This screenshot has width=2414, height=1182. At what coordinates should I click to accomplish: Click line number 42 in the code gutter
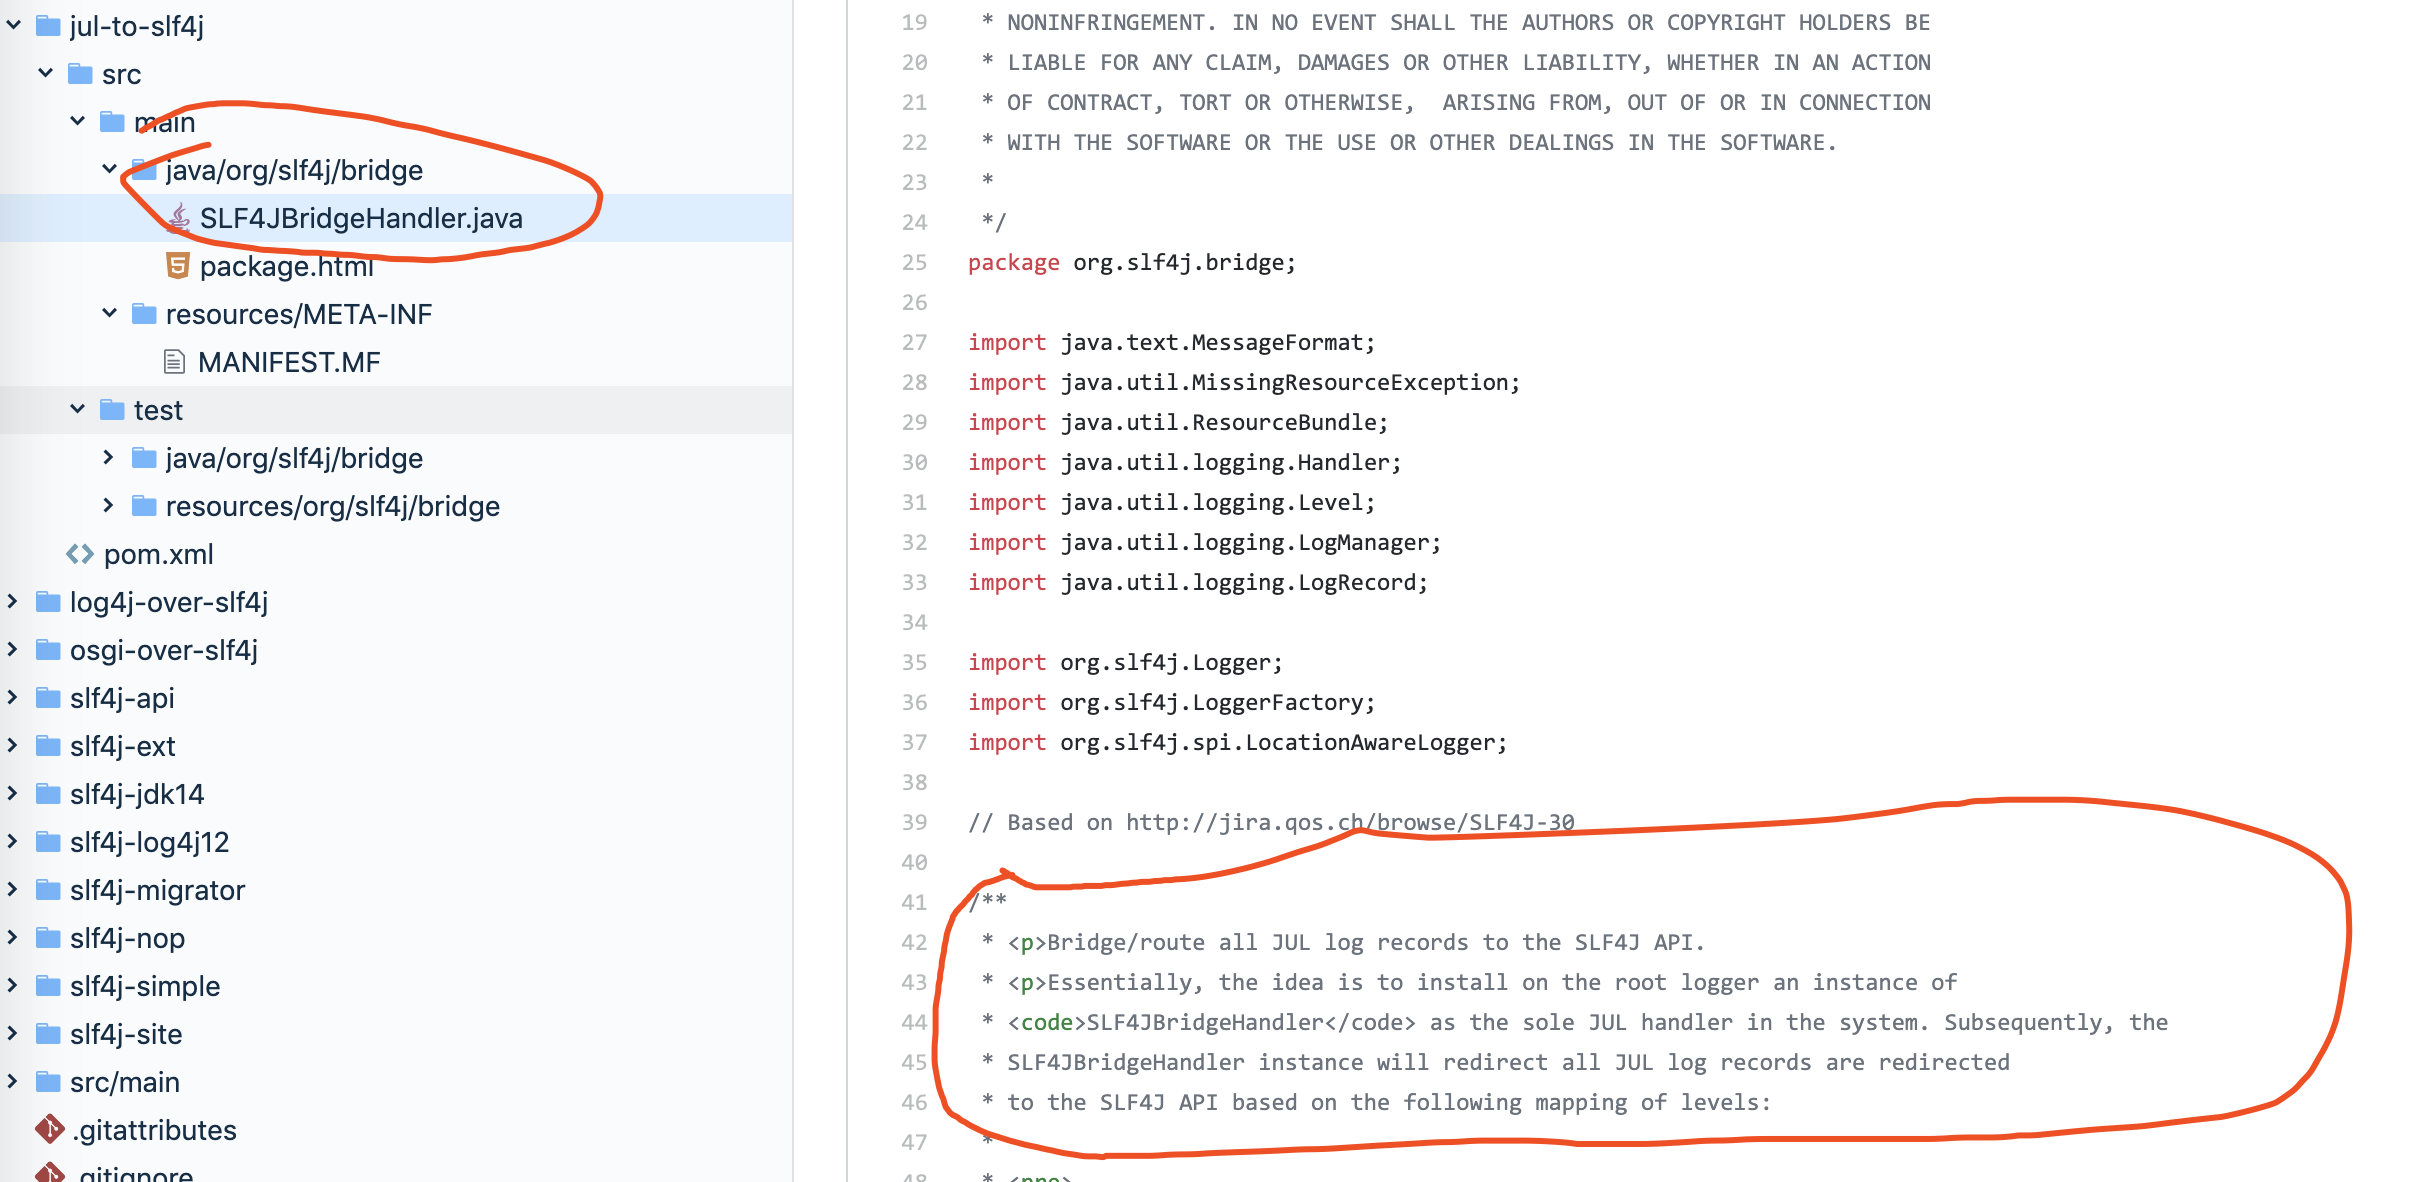(914, 942)
